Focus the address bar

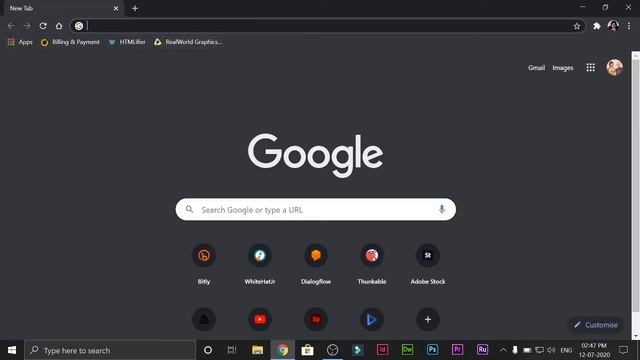[x=327, y=26]
